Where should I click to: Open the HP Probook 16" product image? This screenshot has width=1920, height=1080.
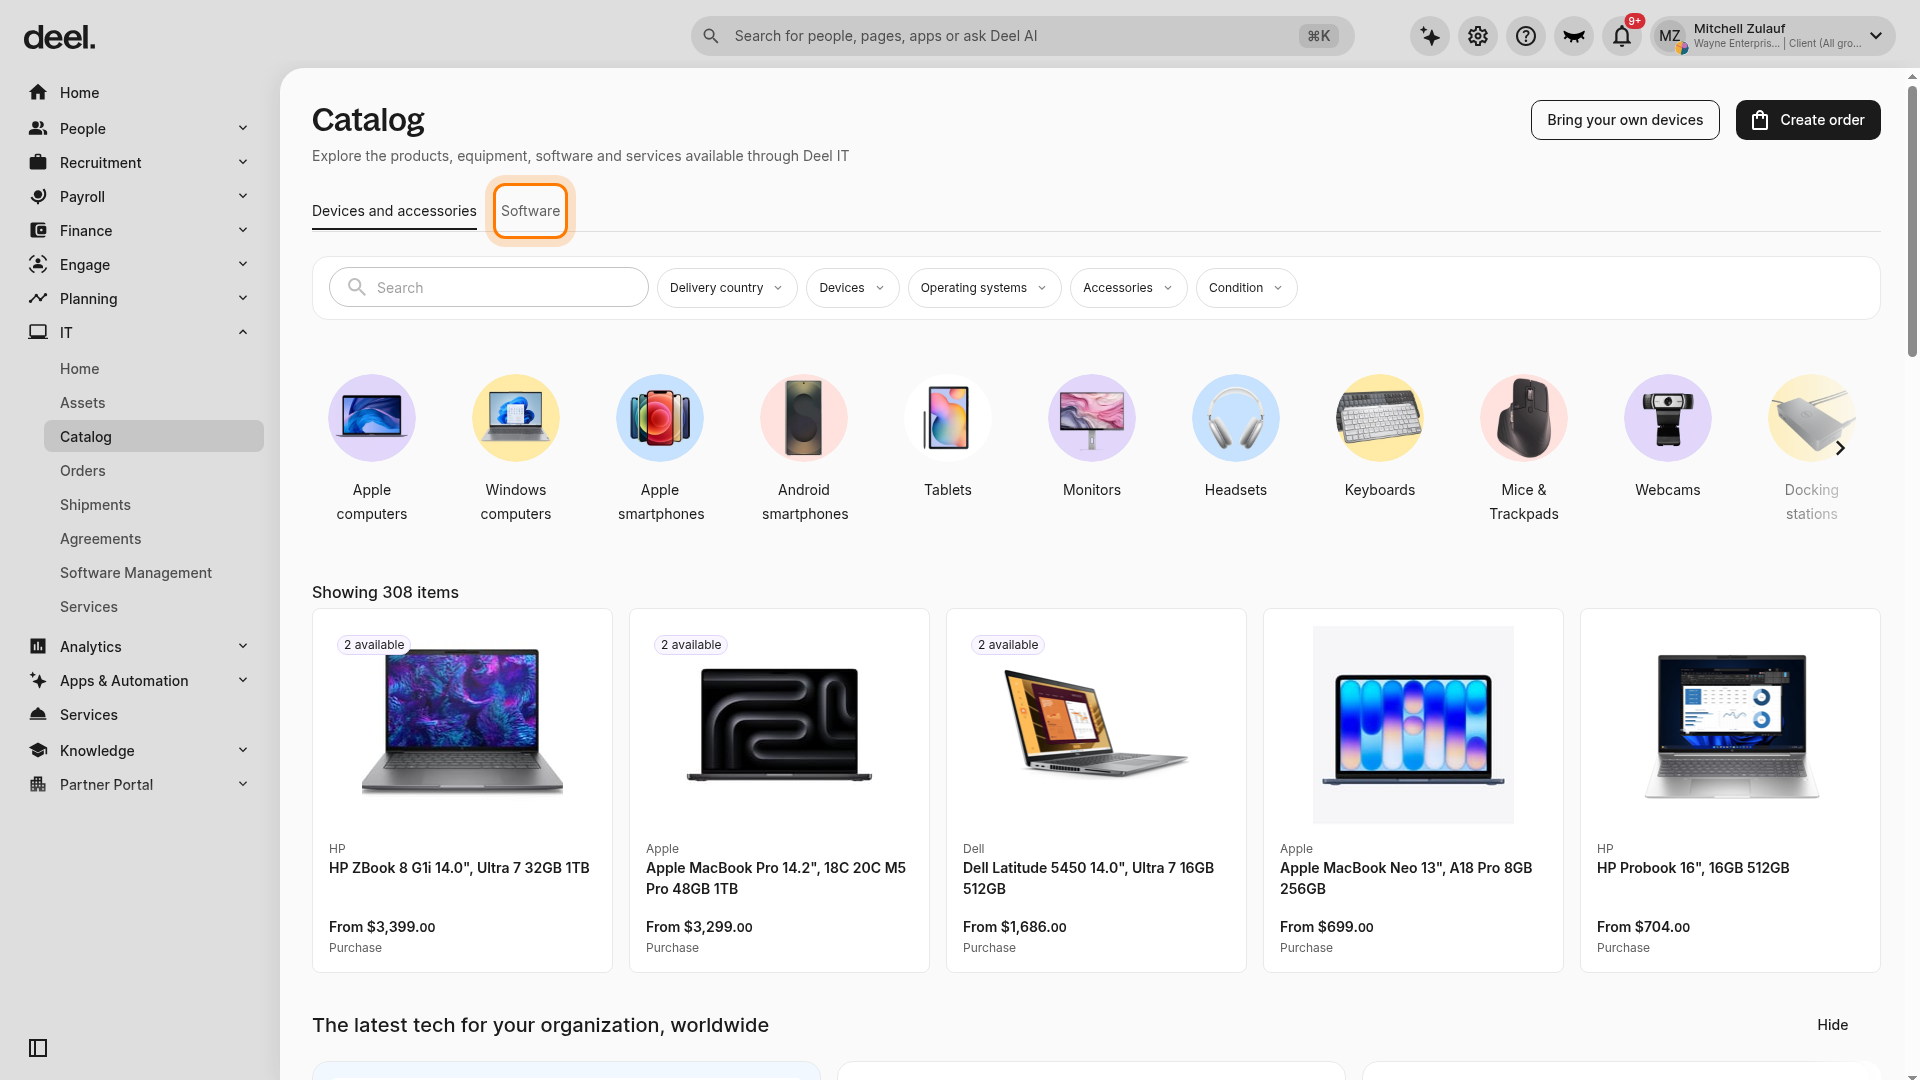1730,725
